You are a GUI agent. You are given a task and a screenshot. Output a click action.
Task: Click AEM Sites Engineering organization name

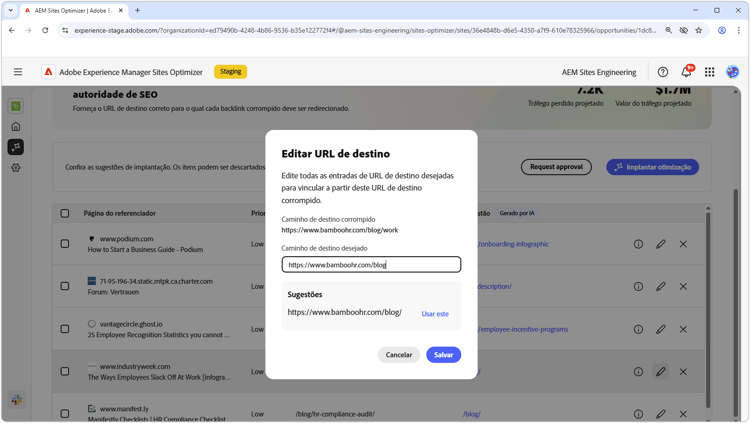[599, 72]
